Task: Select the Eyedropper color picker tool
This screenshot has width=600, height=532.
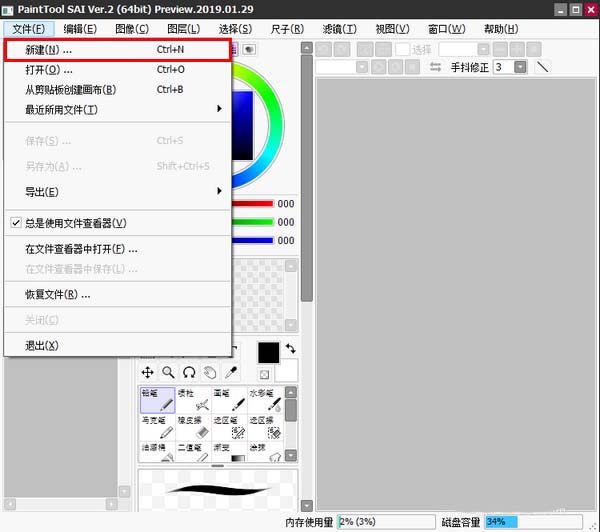Action: tap(231, 372)
